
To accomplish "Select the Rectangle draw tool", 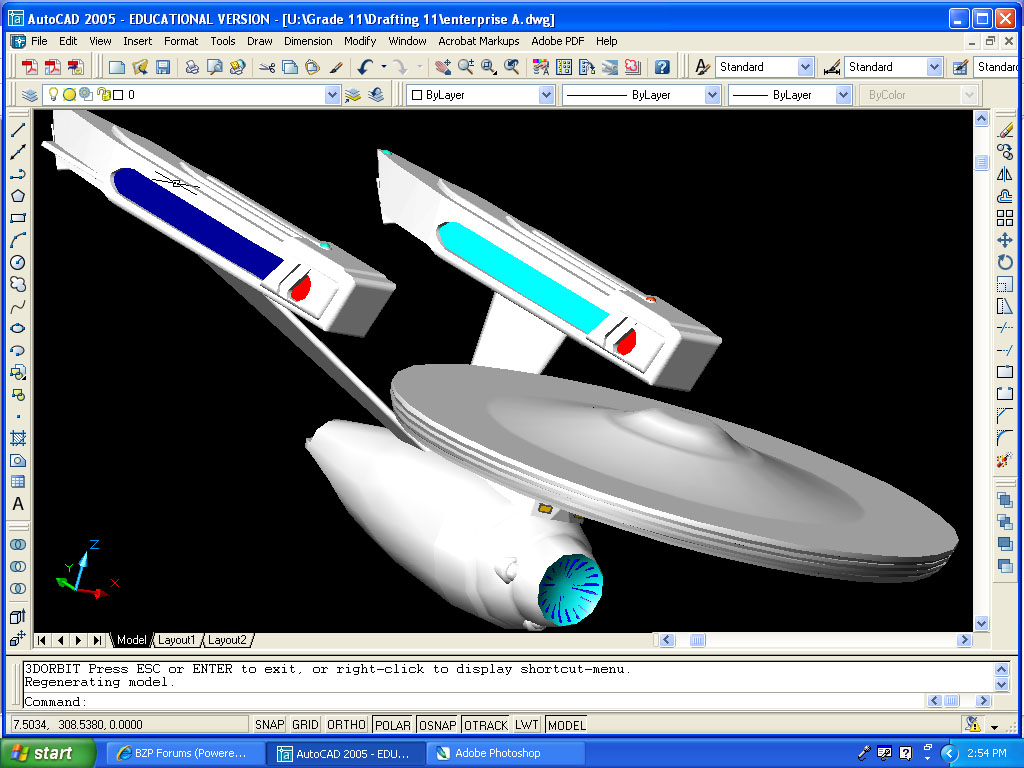I will 18,218.
